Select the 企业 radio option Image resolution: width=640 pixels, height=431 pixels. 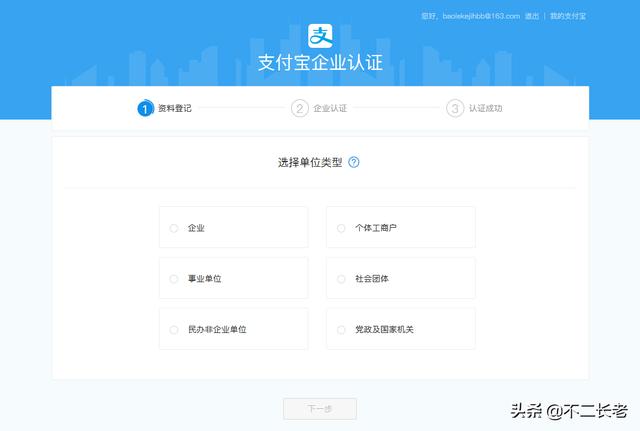[174, 228]
